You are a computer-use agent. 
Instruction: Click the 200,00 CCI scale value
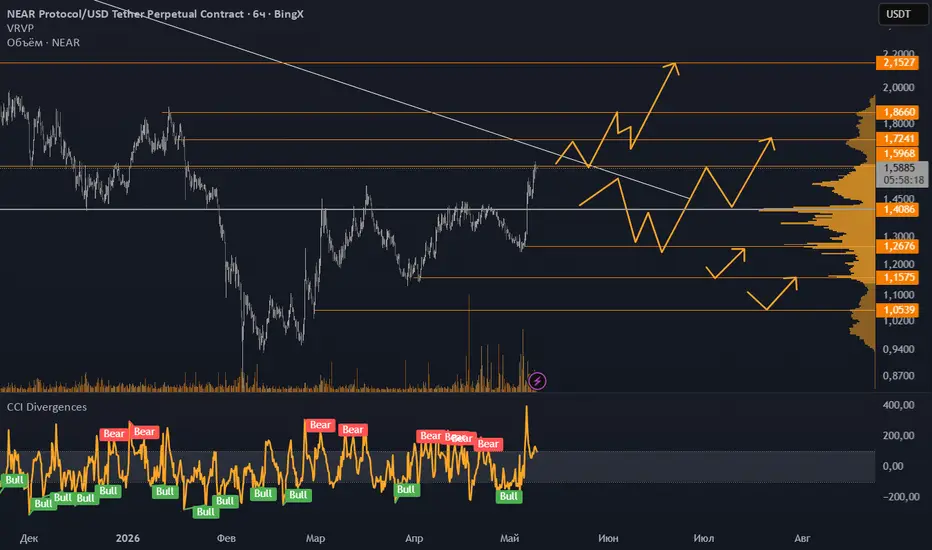pyautogui.click(x=899, y=435)
